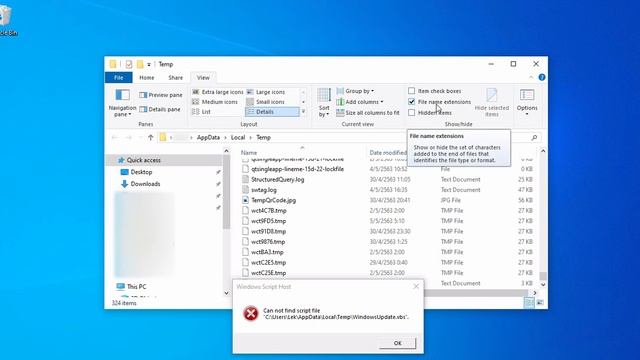Image resolution: width=640 pixels, height=360 pixels.
Task: Click the search magnifier icon
Action: click(534, 138)
